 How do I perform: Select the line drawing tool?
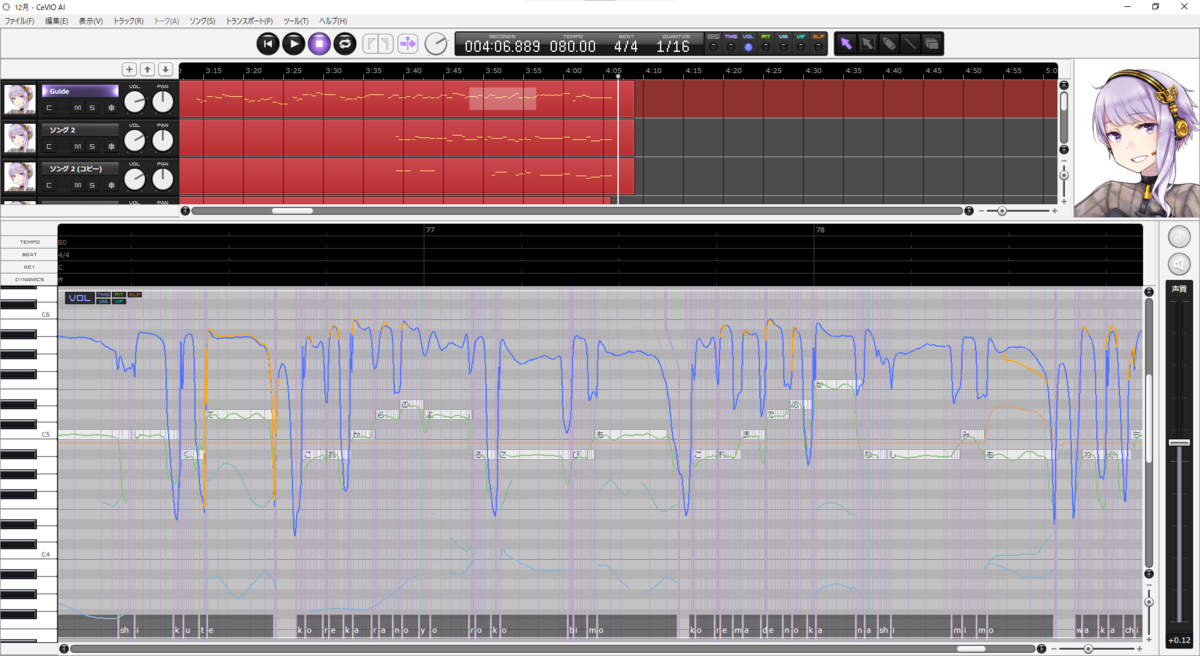[909, 43]
